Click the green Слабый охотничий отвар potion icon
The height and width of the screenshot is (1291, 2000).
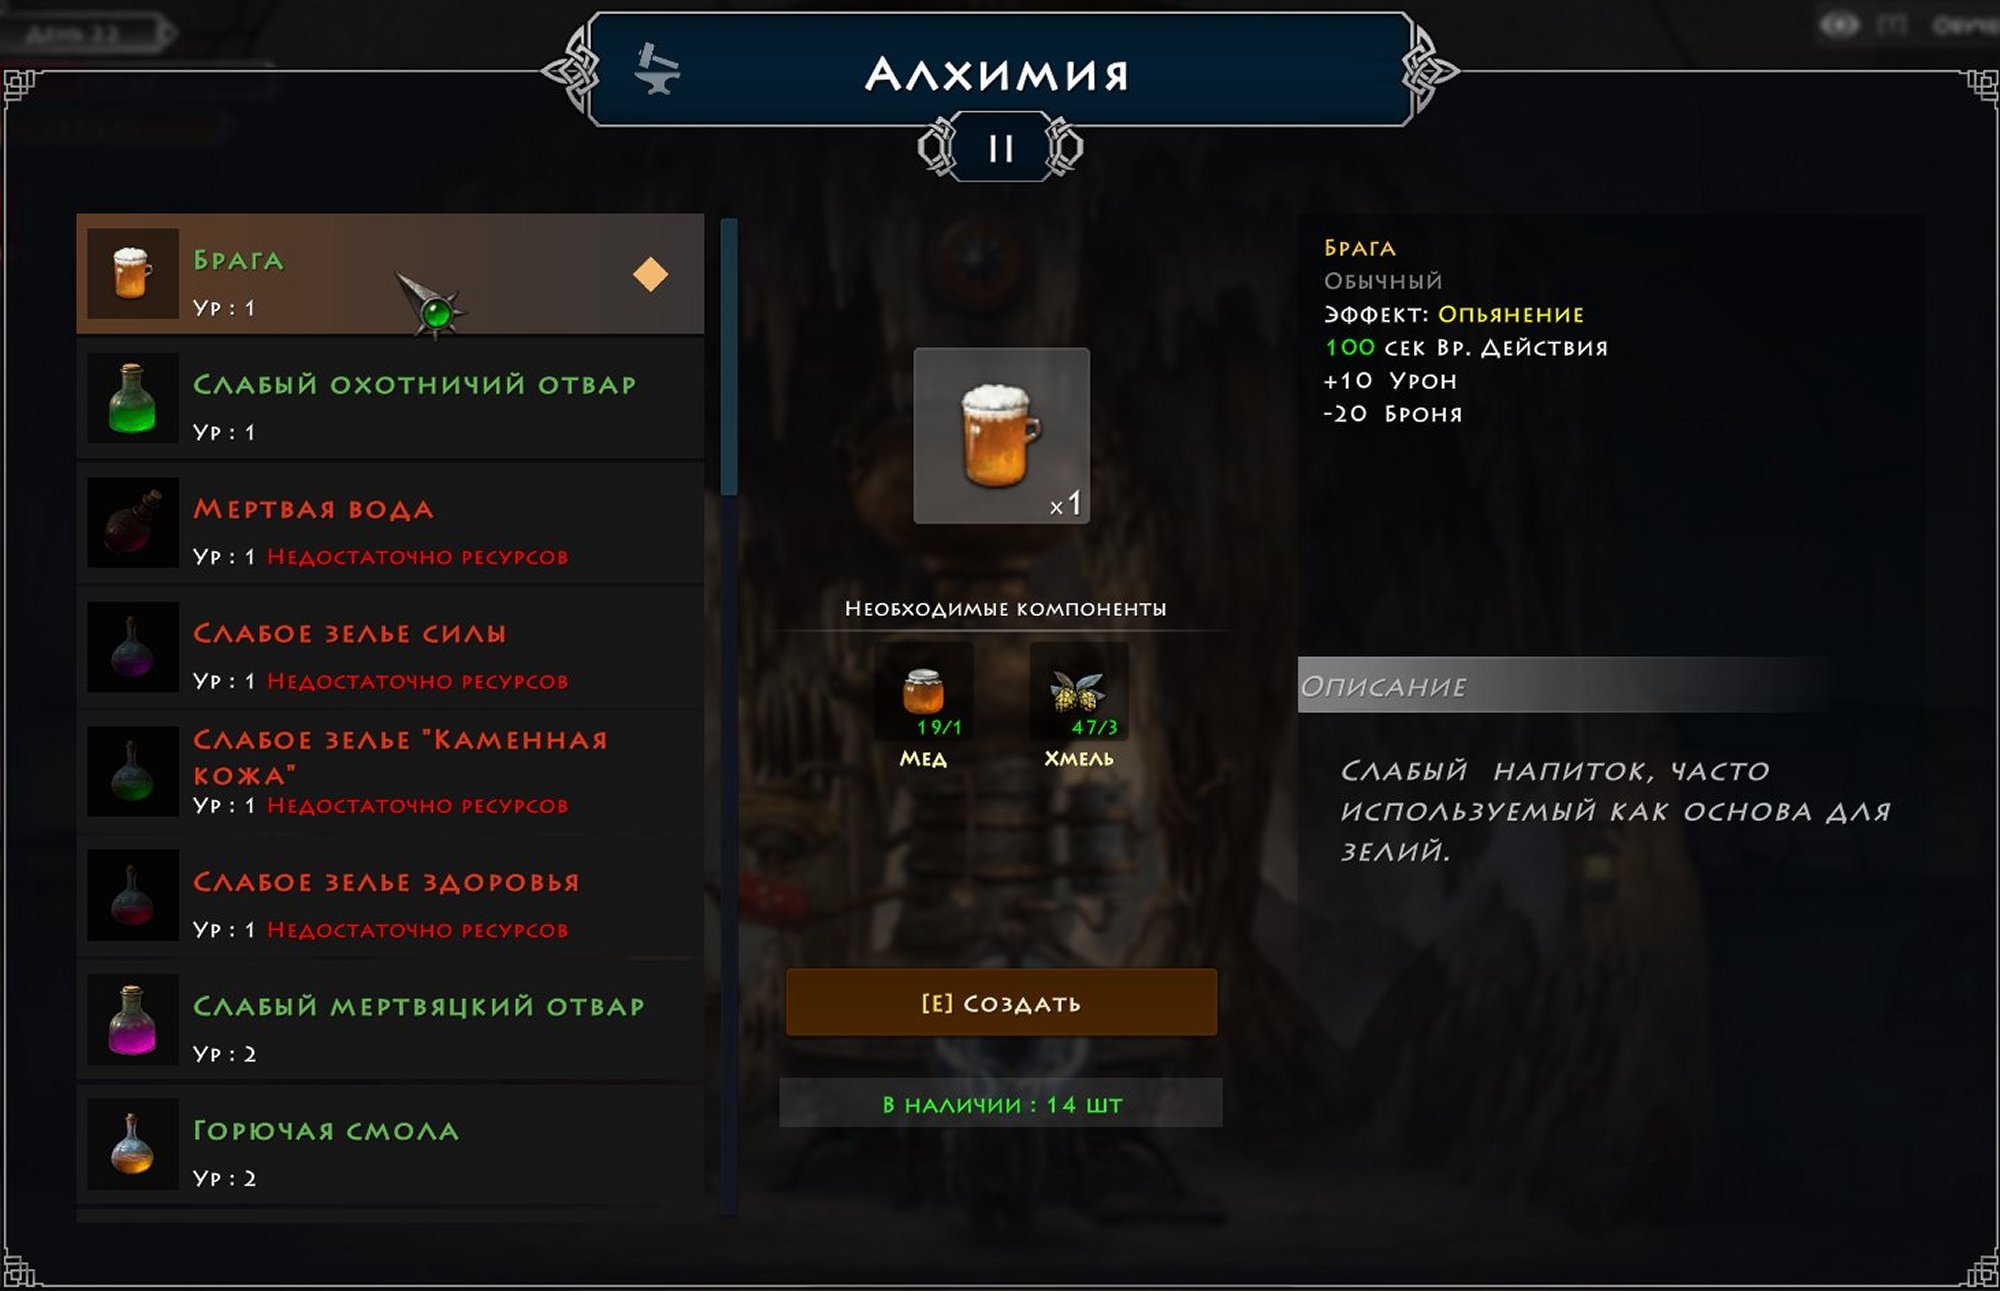click(132, 398)
